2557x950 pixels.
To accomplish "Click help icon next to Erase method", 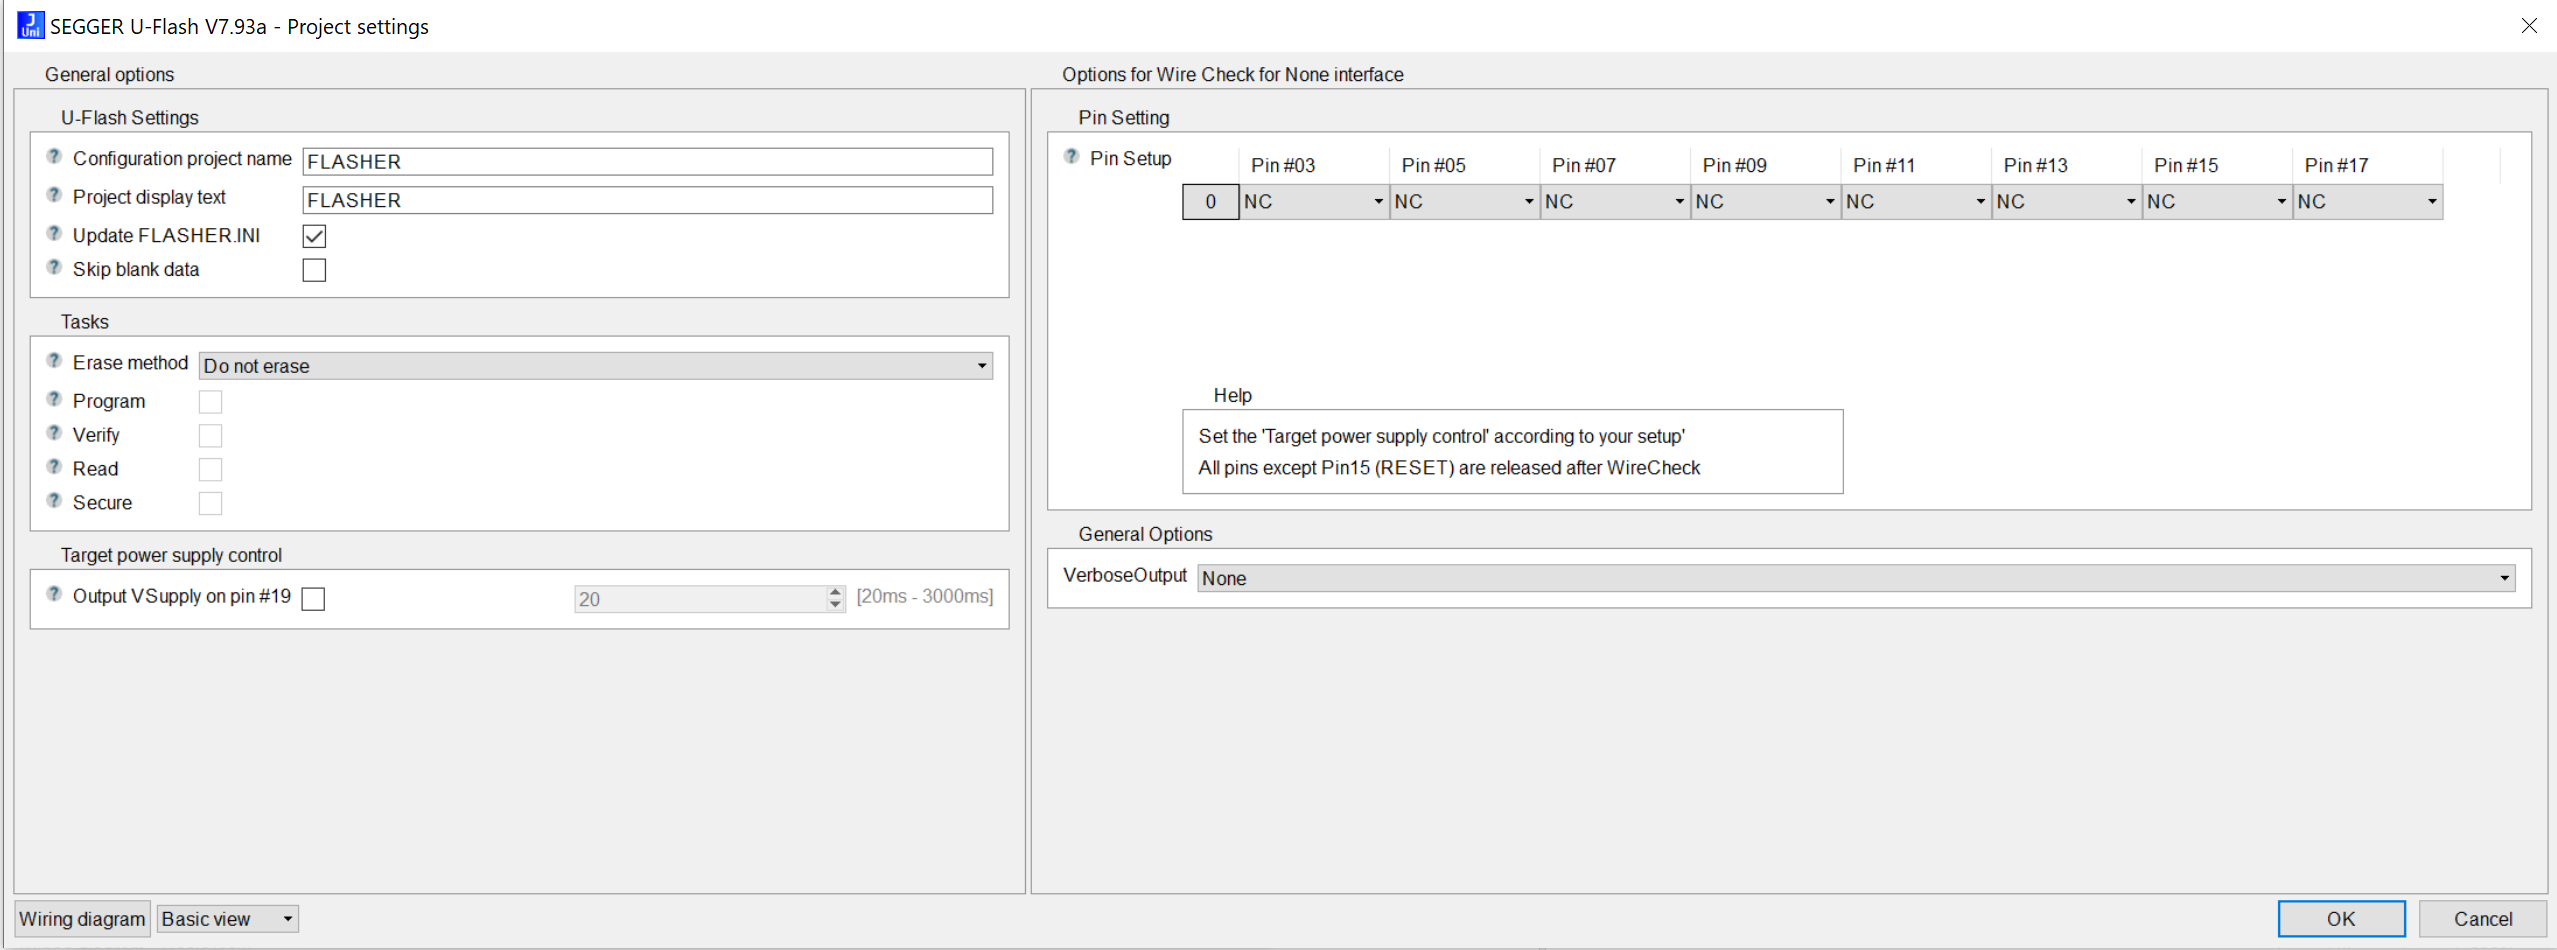I will 54,361.
